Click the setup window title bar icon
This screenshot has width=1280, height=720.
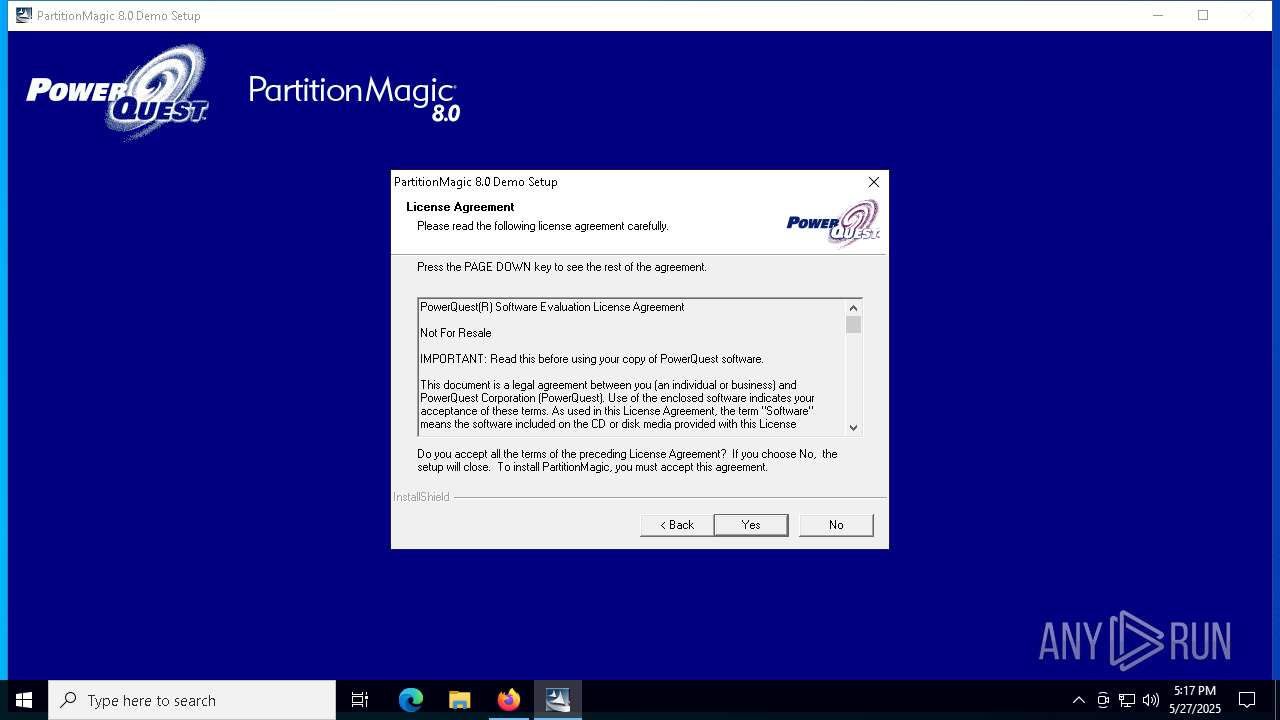pyautogui.click(x=24, y=15)
